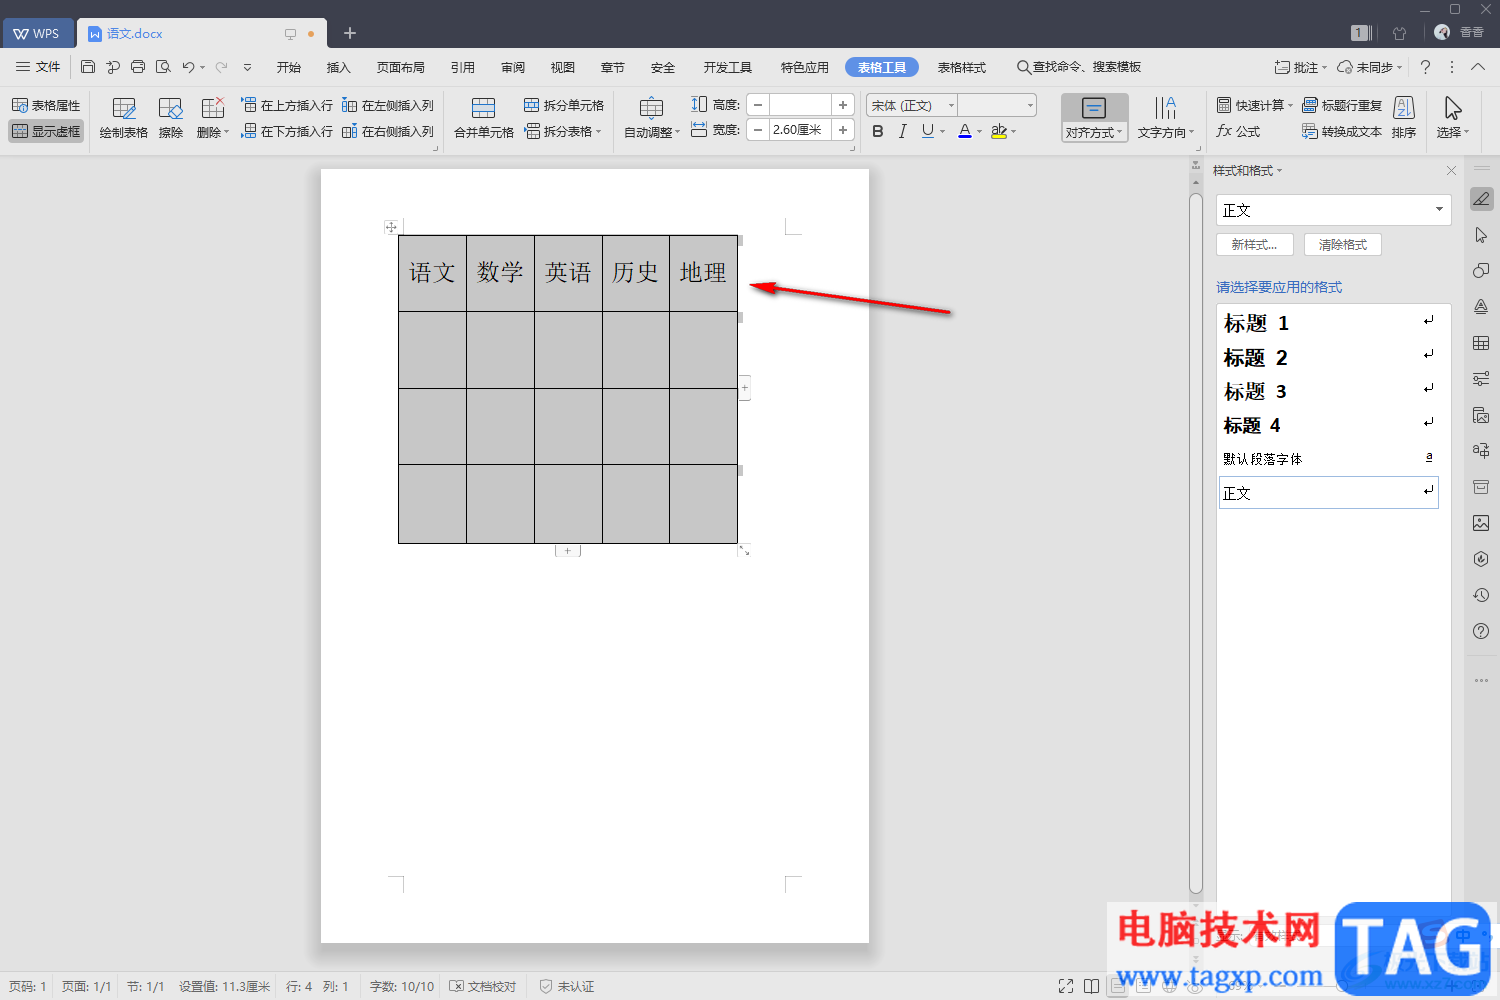This screenshot has height=1000, width=1500.
Task: Insert row below with 在下方插入行
Action: 287,131
